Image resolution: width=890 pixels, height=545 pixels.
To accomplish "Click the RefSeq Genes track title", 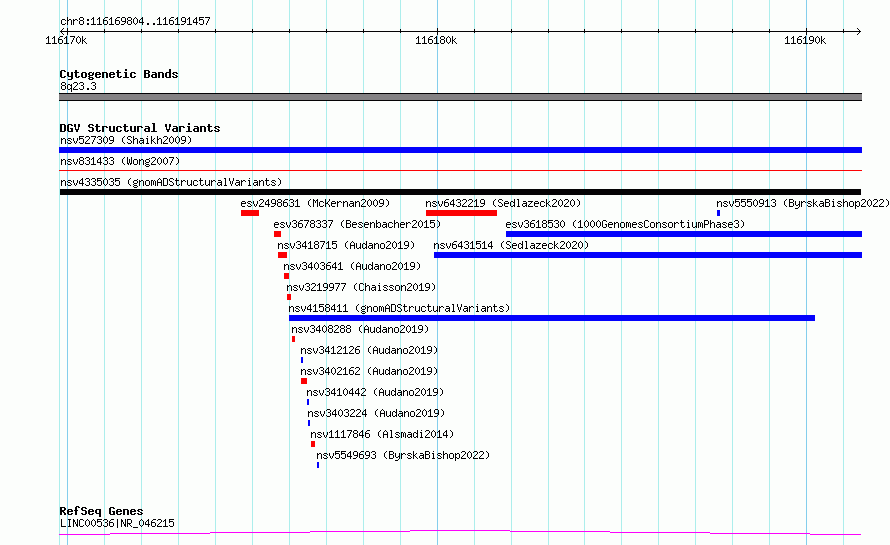I will tap(101, 511).
